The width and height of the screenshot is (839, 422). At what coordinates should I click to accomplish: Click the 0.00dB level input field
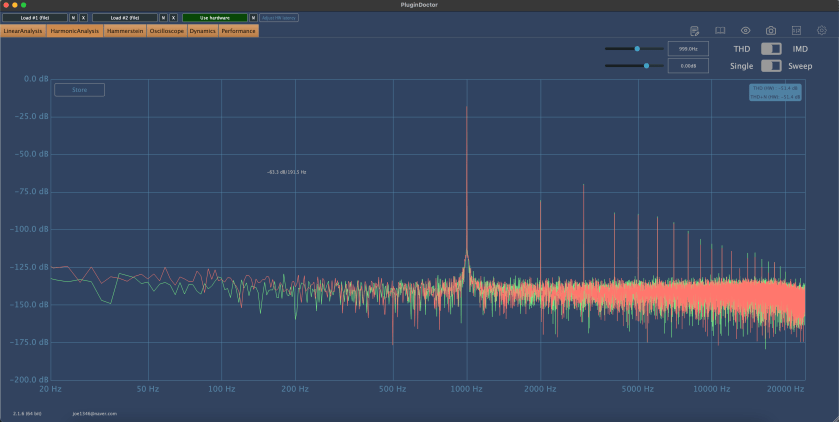688,66
